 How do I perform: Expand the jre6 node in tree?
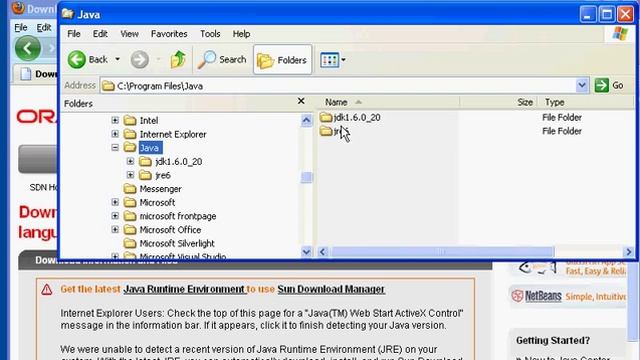pos(130,175)
